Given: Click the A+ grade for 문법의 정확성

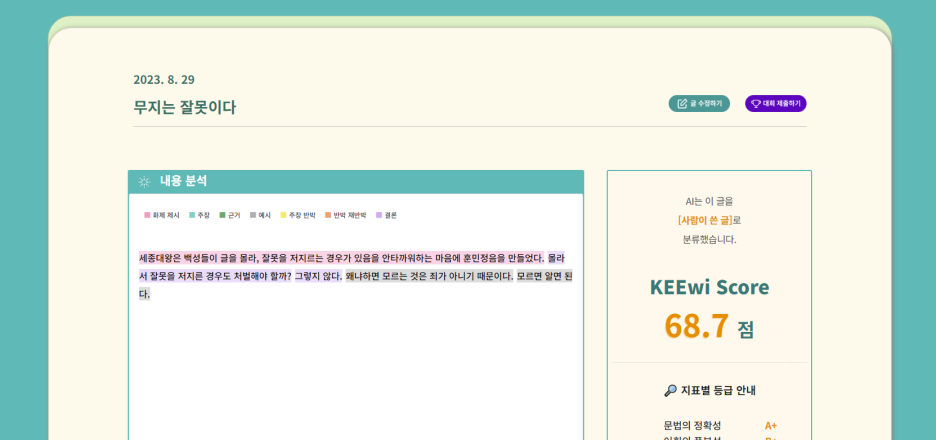Looking at the screenshot, I should click(x=771, y=426).
